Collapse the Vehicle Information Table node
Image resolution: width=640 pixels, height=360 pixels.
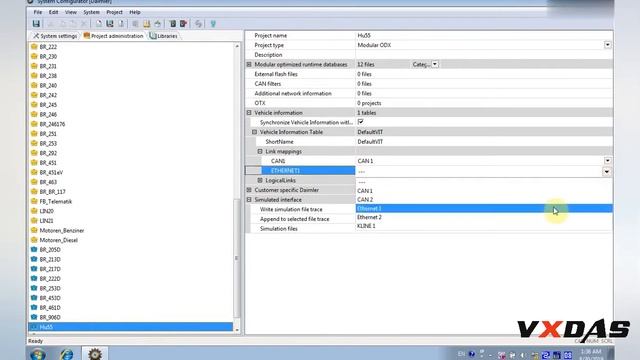[254, 132]
